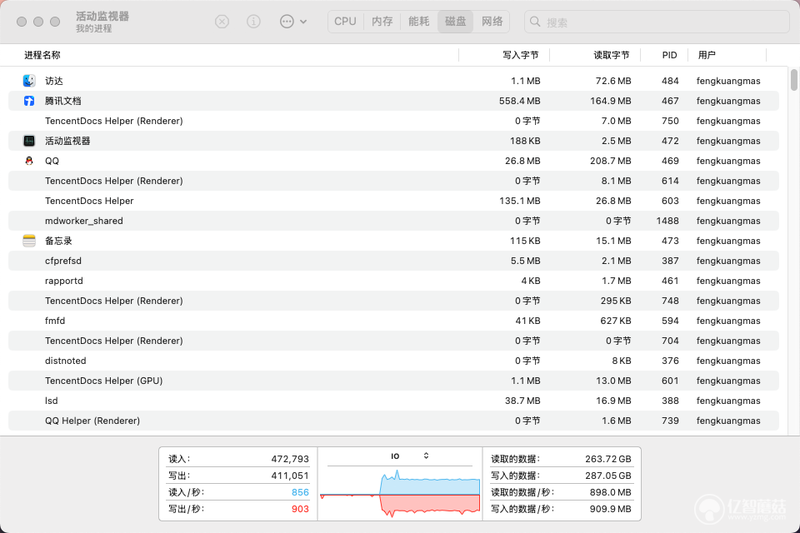Click the 38.7 MB written value for lsd
800x533 pixels.
click(522, 401)
